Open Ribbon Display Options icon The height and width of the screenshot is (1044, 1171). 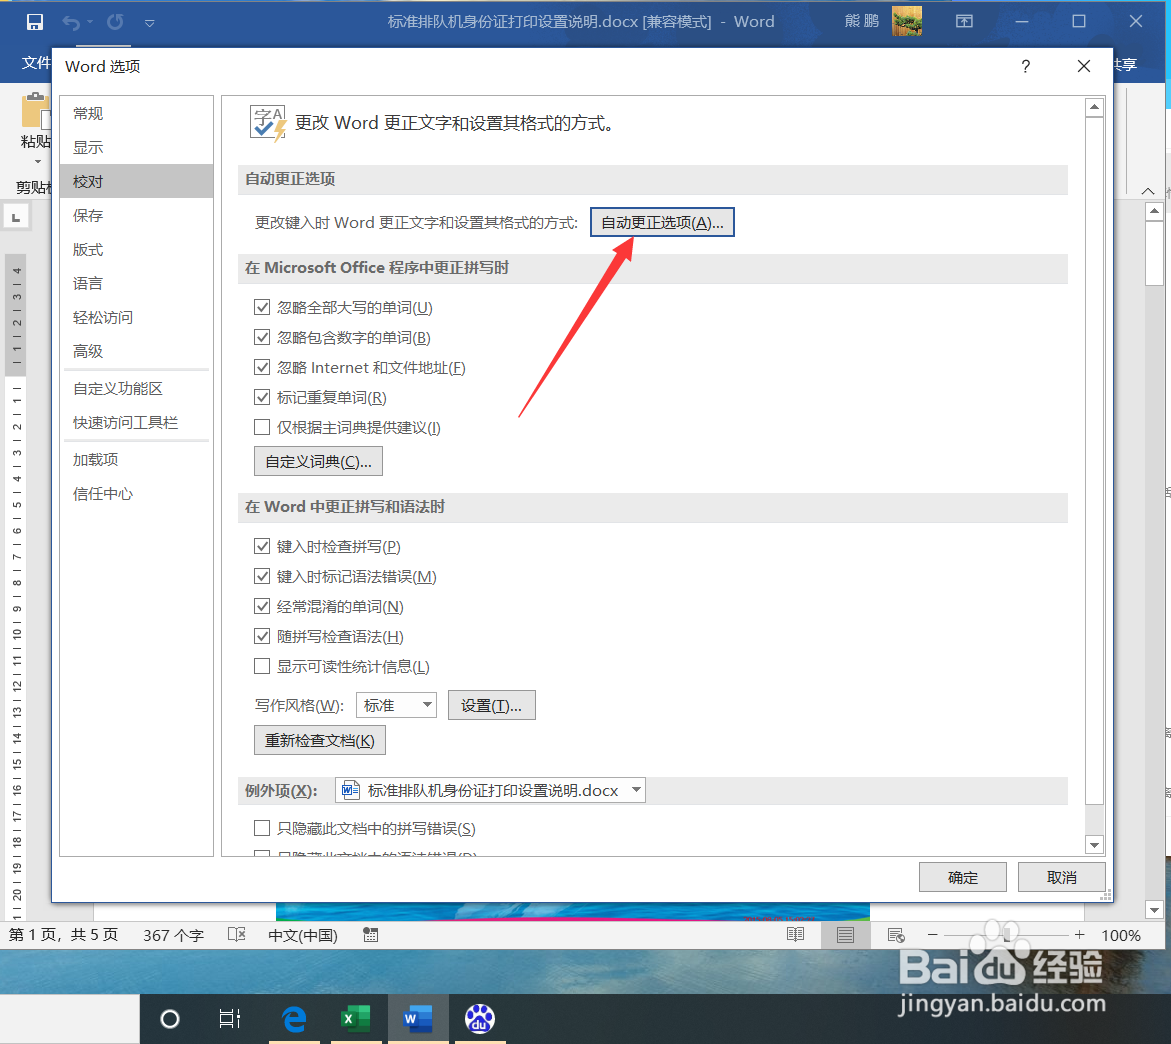[x=964, y=22]
